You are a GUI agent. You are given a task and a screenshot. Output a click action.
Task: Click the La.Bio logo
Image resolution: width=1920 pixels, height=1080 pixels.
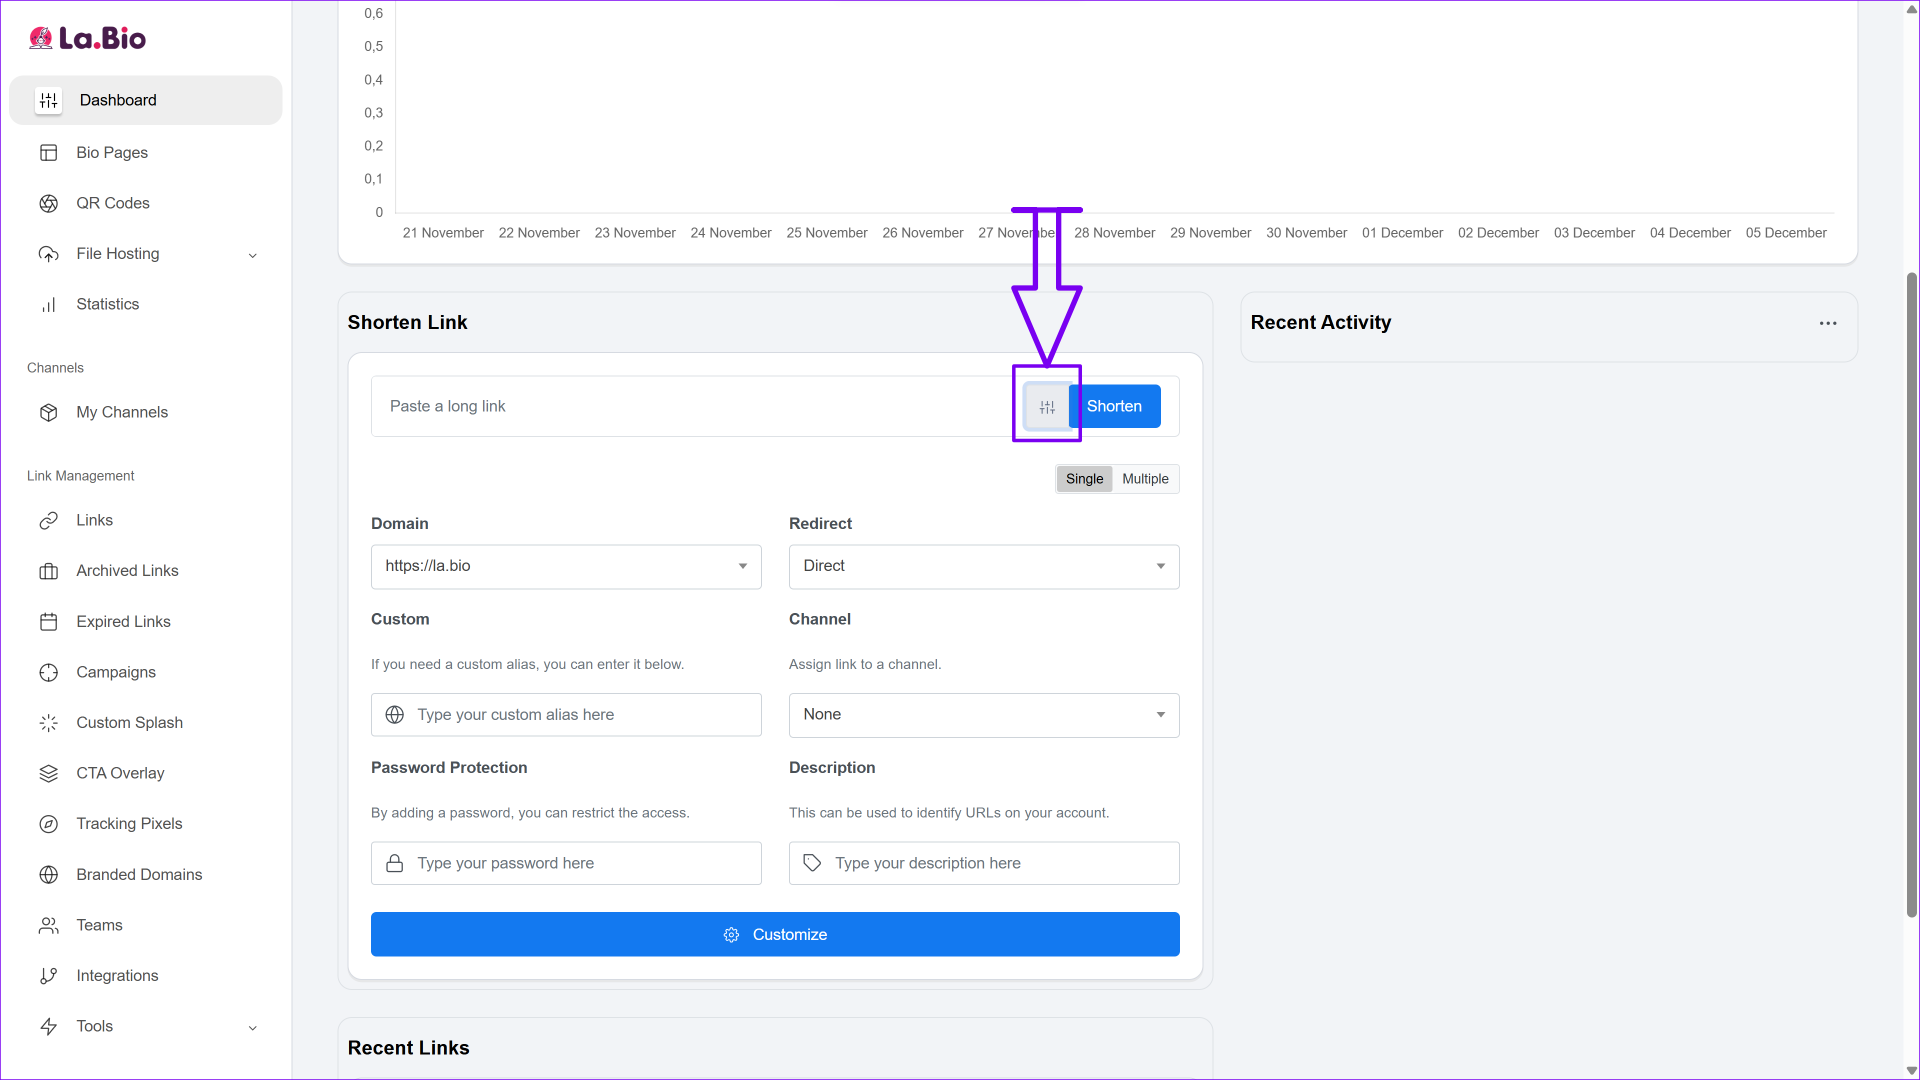88,38
